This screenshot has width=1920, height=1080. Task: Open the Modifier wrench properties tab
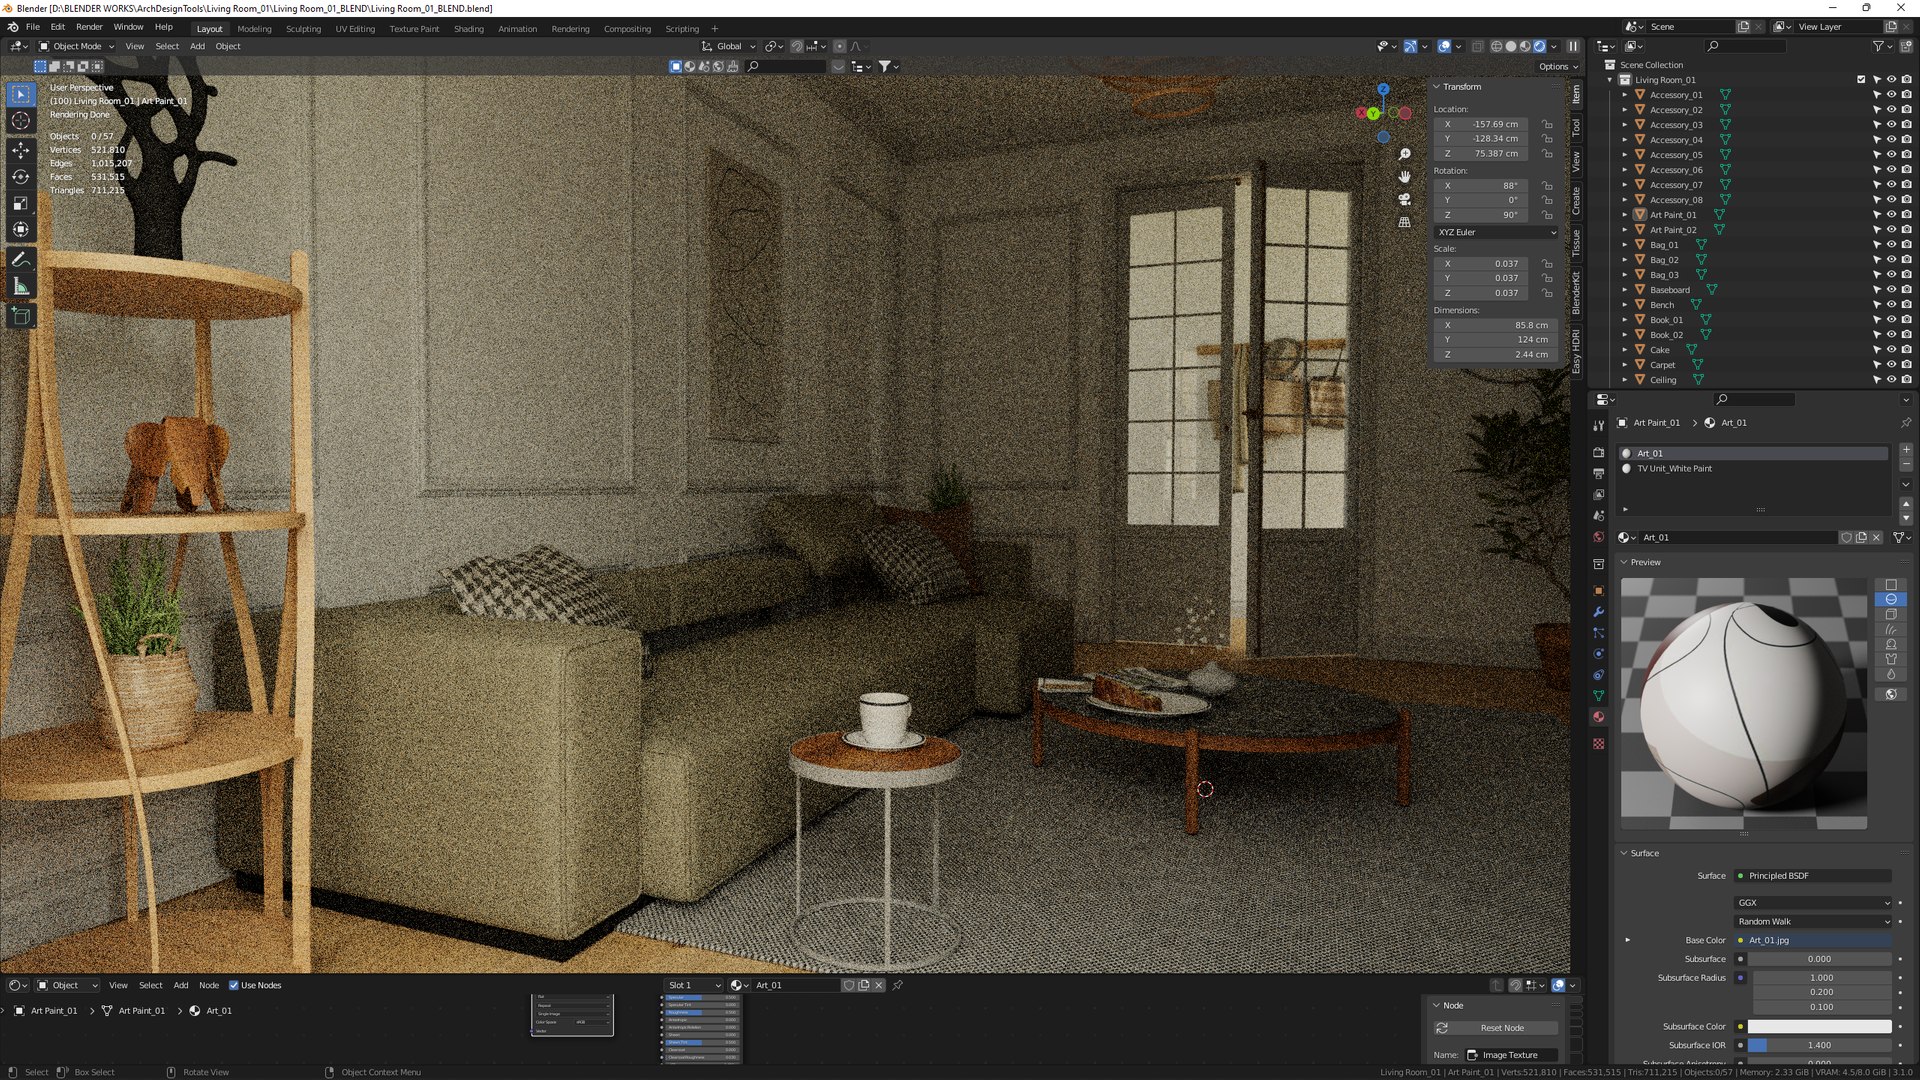point(1598,612)
